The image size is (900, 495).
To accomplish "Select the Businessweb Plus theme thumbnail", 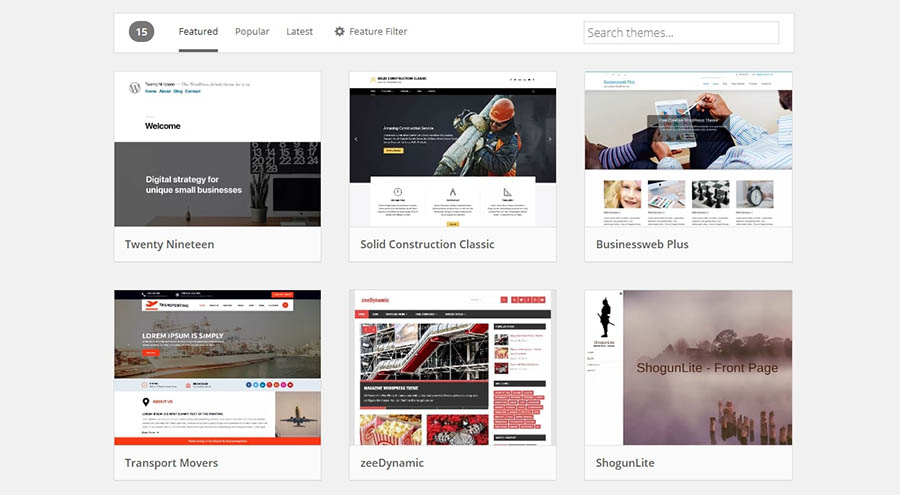I will click(688, 148).
